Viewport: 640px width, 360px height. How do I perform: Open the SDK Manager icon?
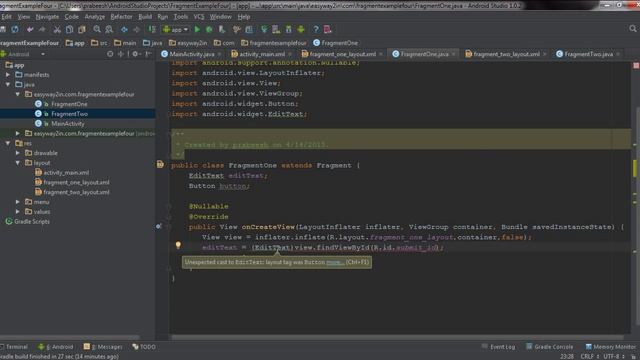(289, 29)
